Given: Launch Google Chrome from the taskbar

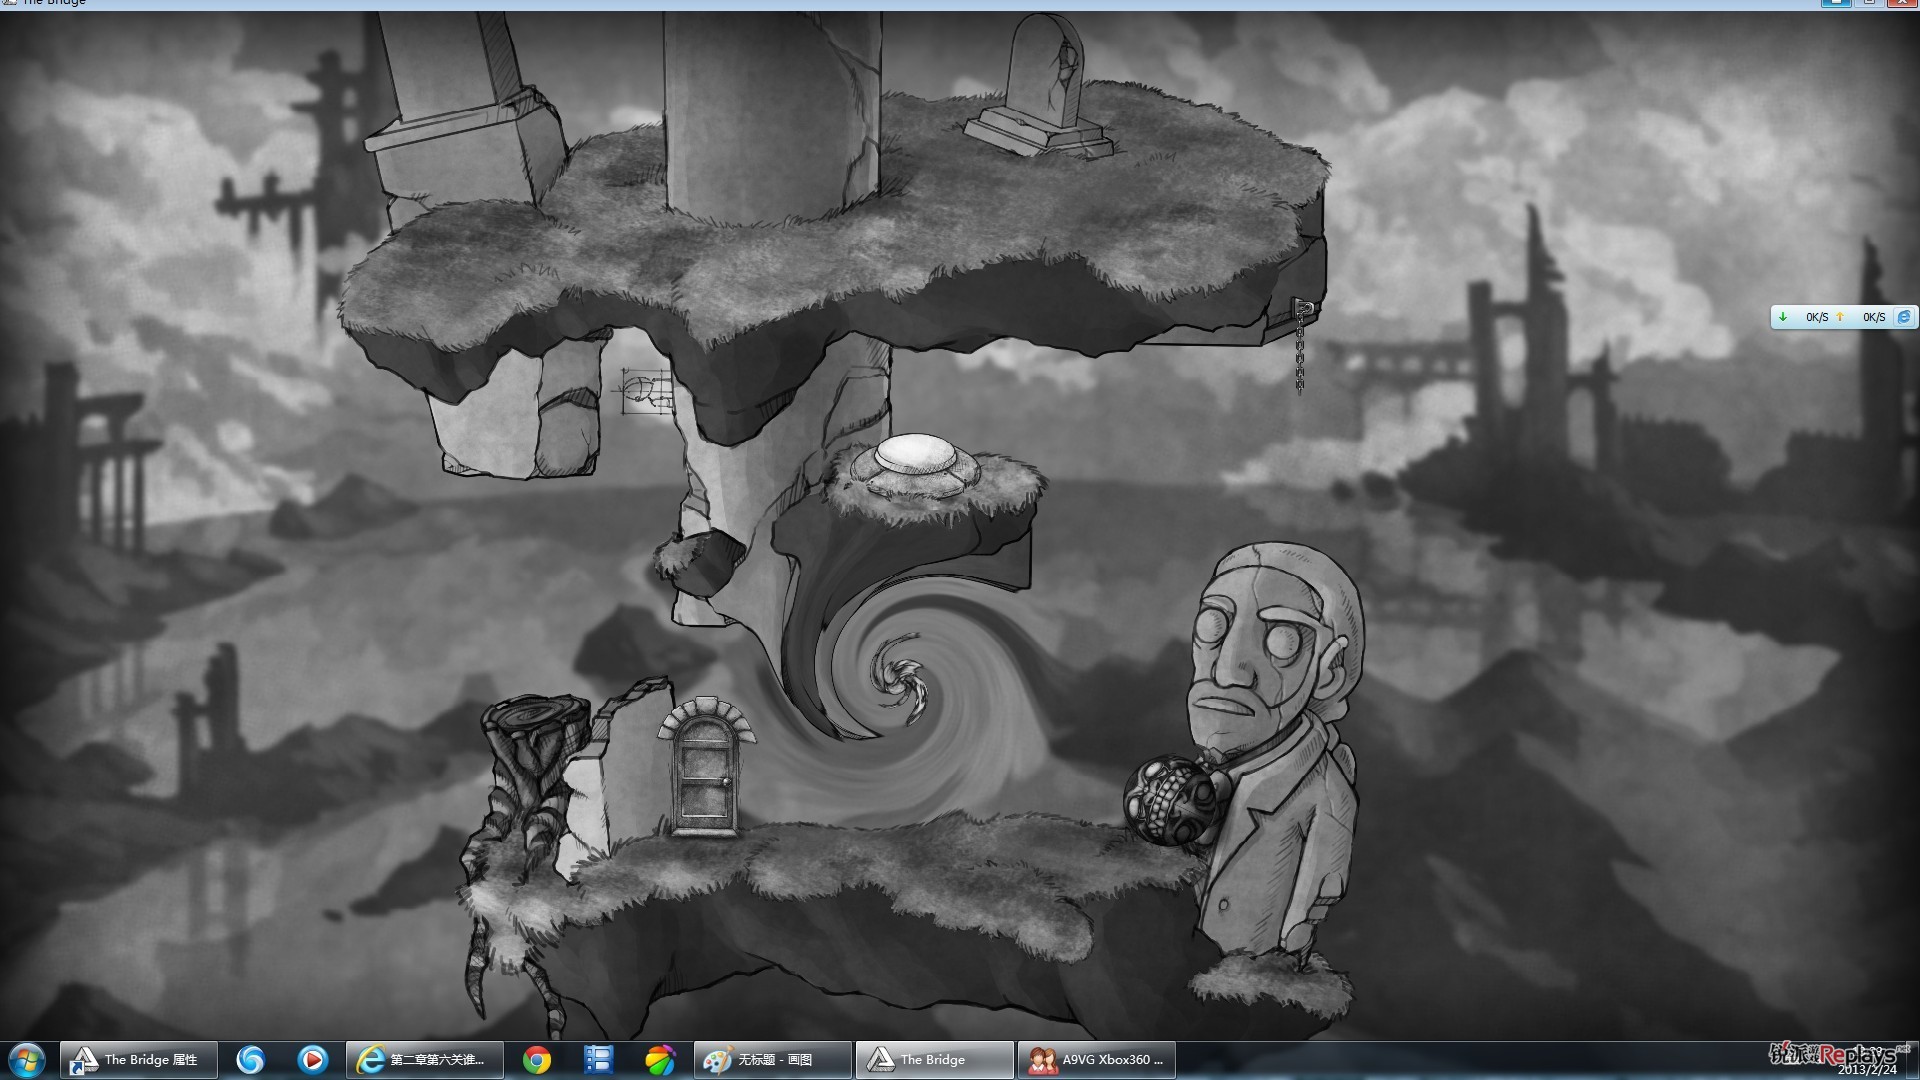Looking at the screenshot, I should coord(537,1060).
